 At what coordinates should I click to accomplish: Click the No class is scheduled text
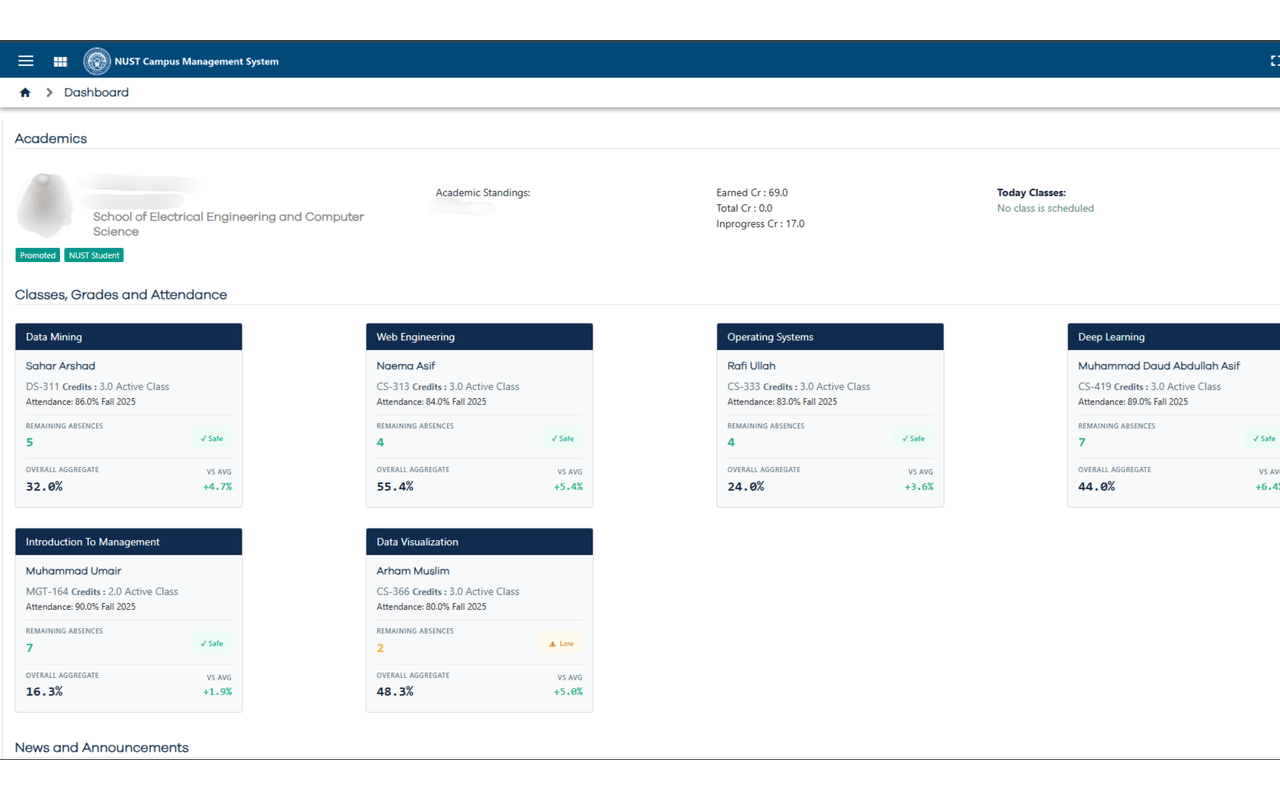pos(1046,209)
